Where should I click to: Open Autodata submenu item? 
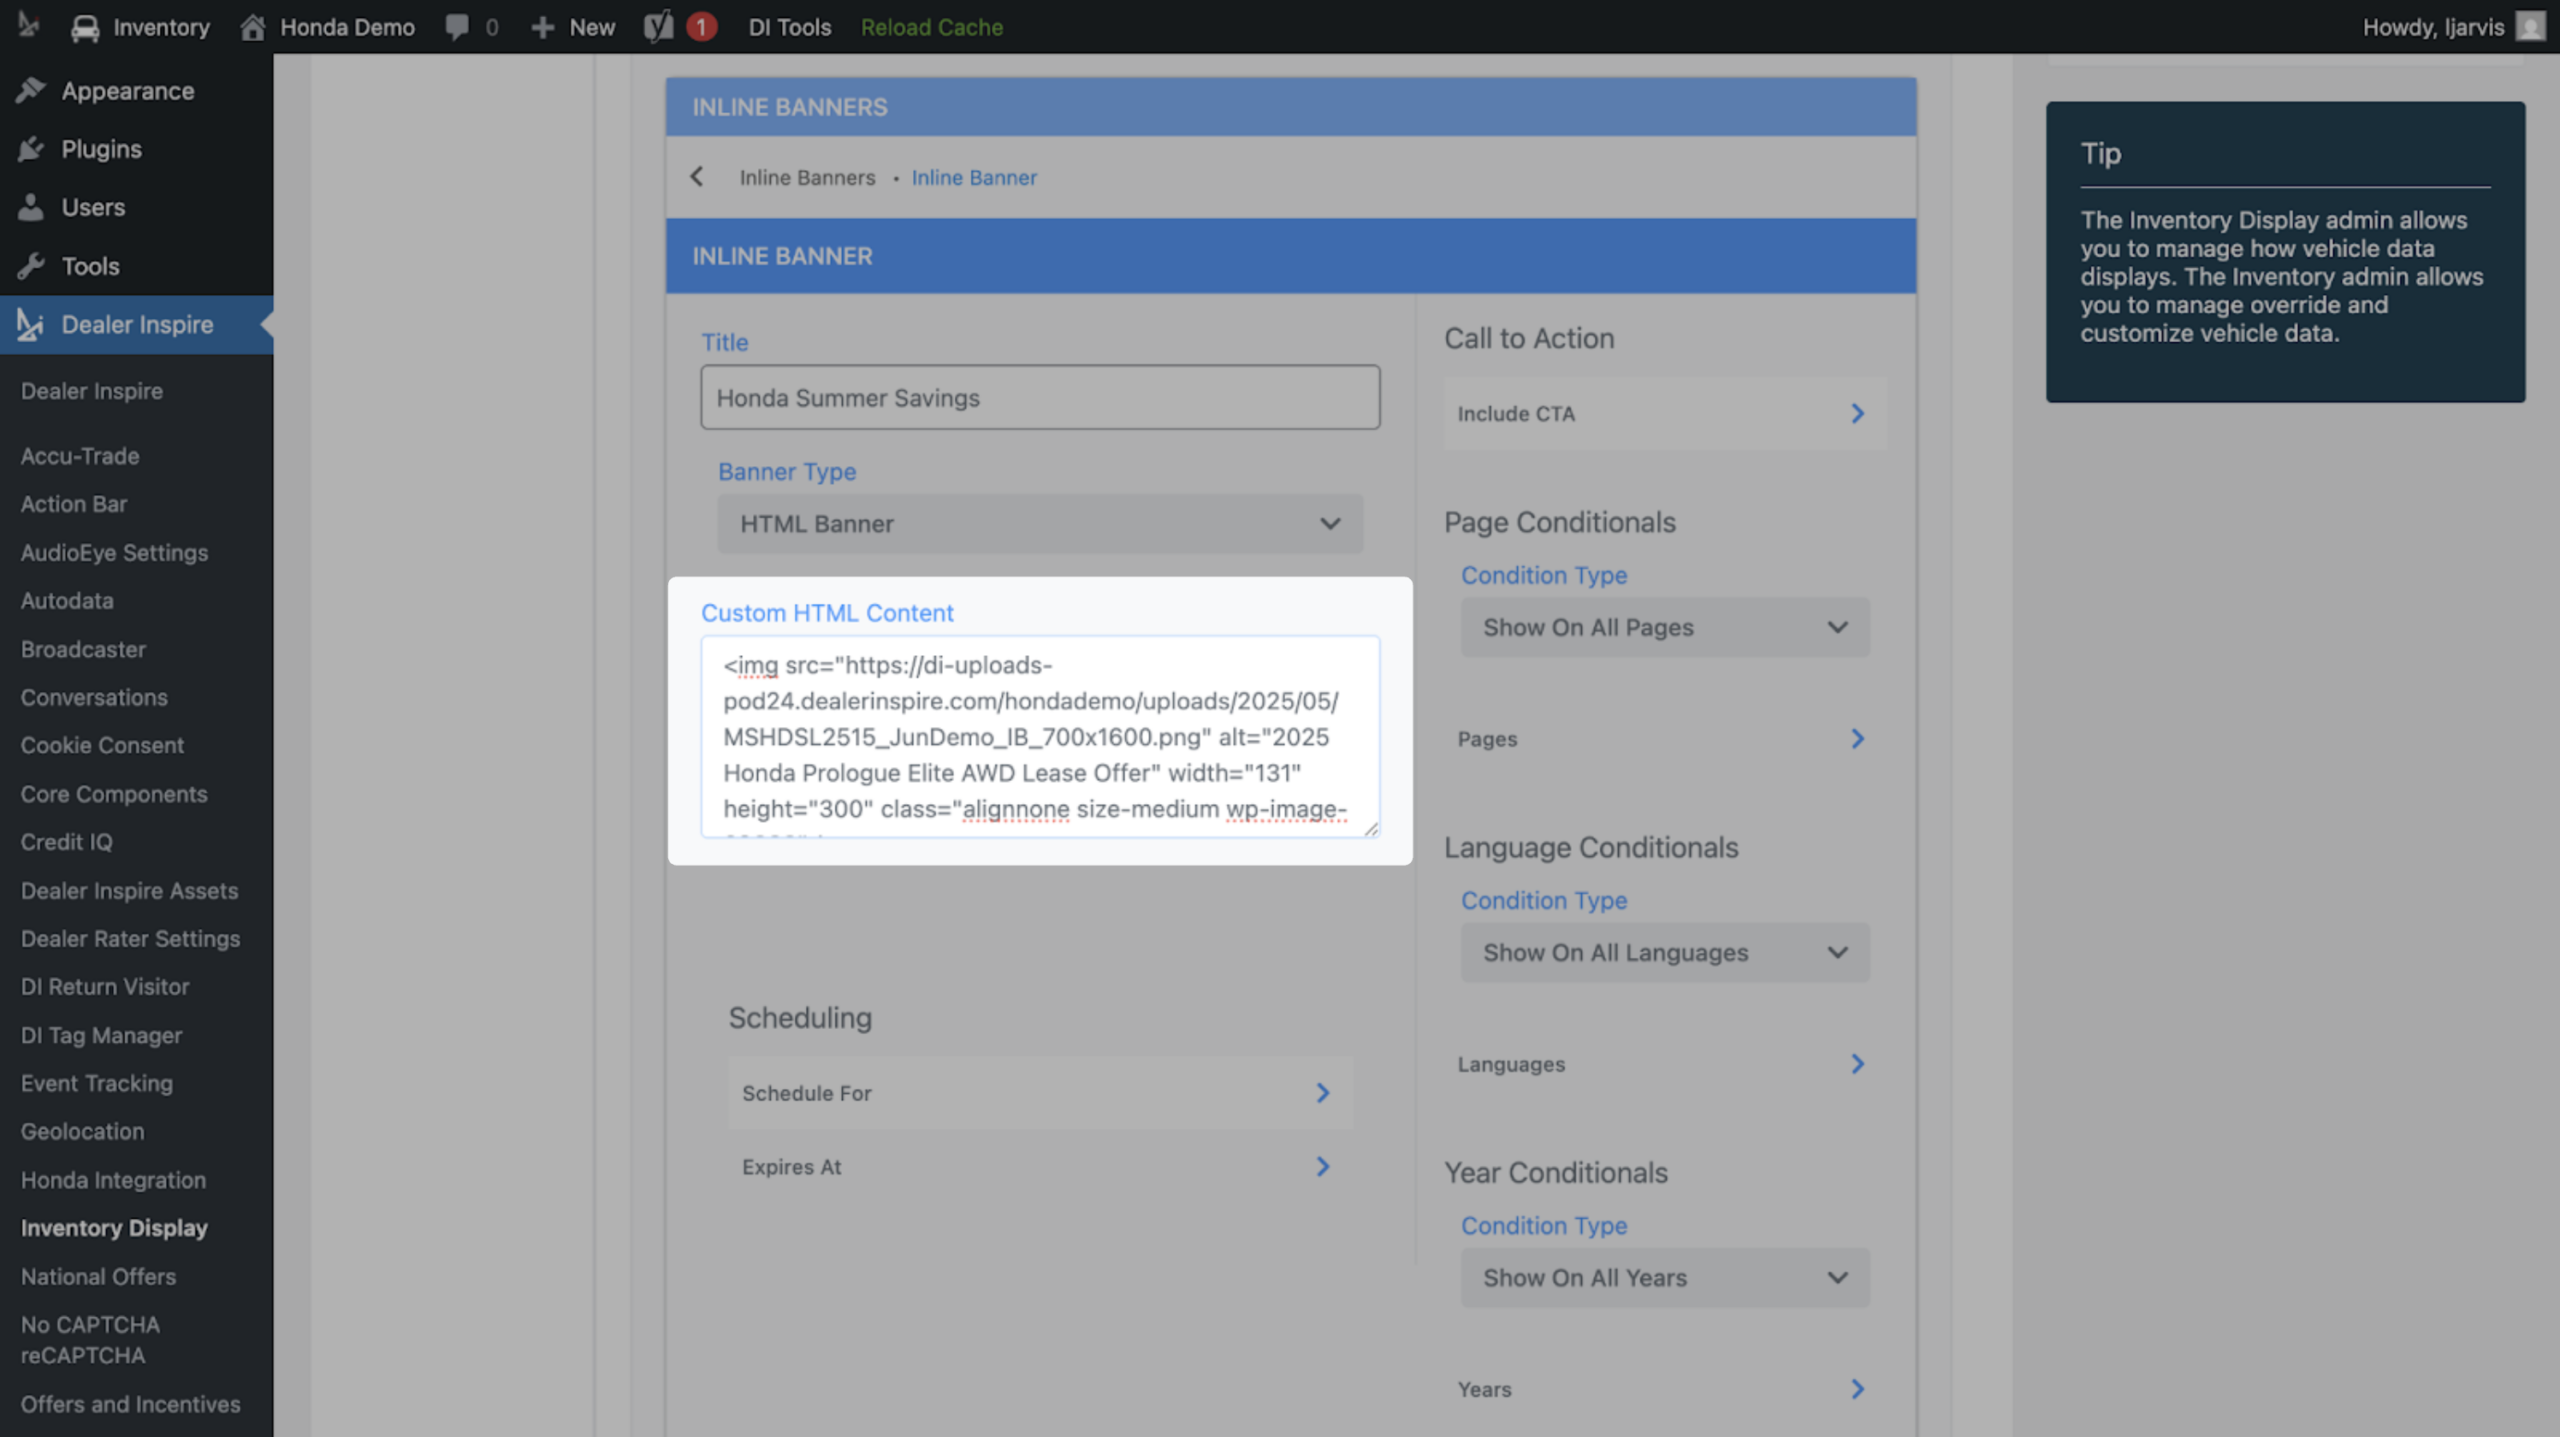point(67,600)
